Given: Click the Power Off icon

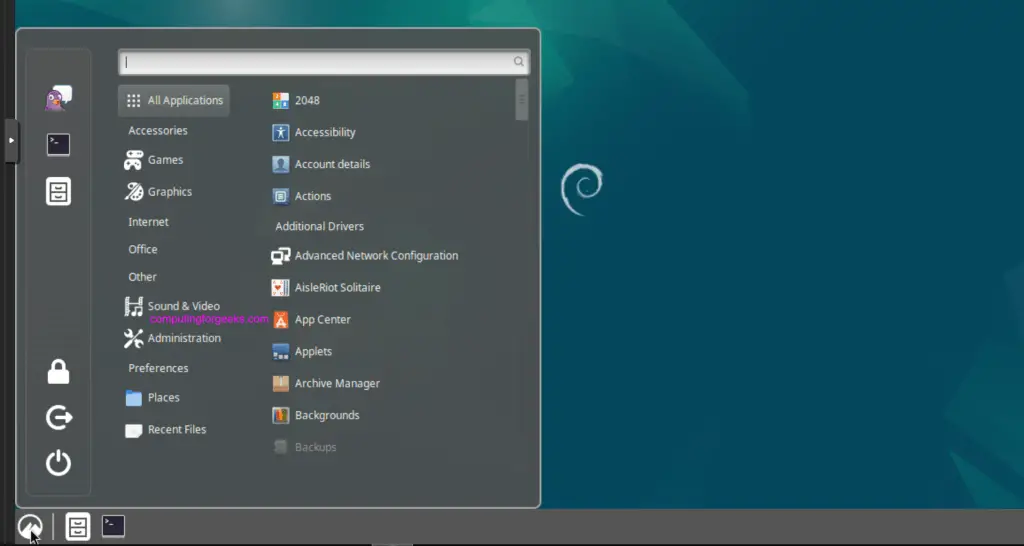Looking at the screenshot, I should (x=58, y=462).
